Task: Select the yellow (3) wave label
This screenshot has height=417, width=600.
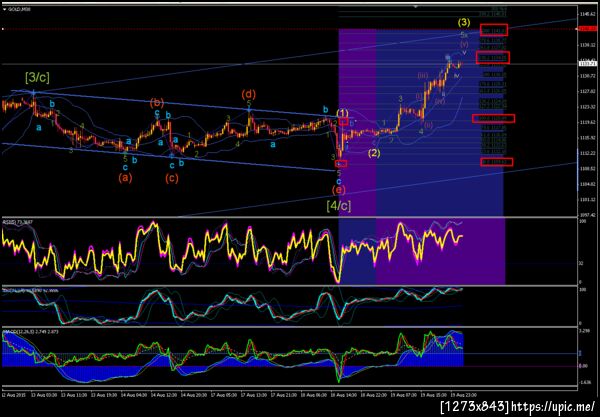Action: (x=464, y=22)
